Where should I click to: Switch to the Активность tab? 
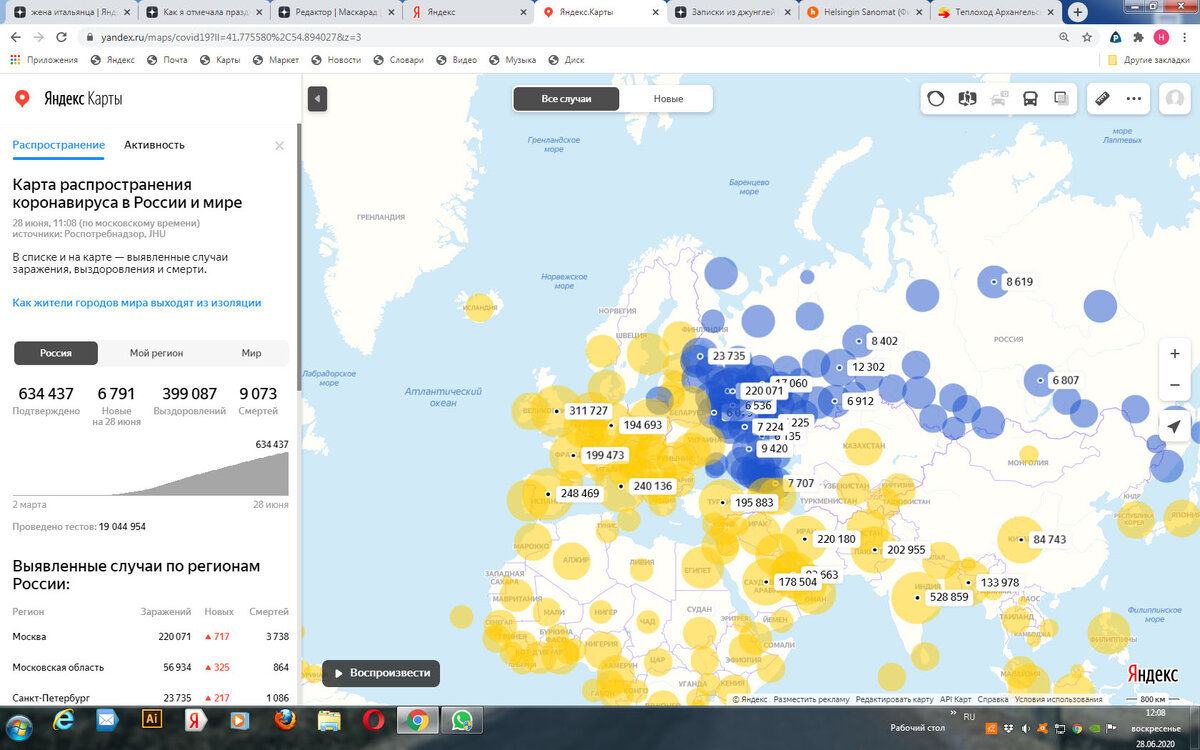point(154,145)
